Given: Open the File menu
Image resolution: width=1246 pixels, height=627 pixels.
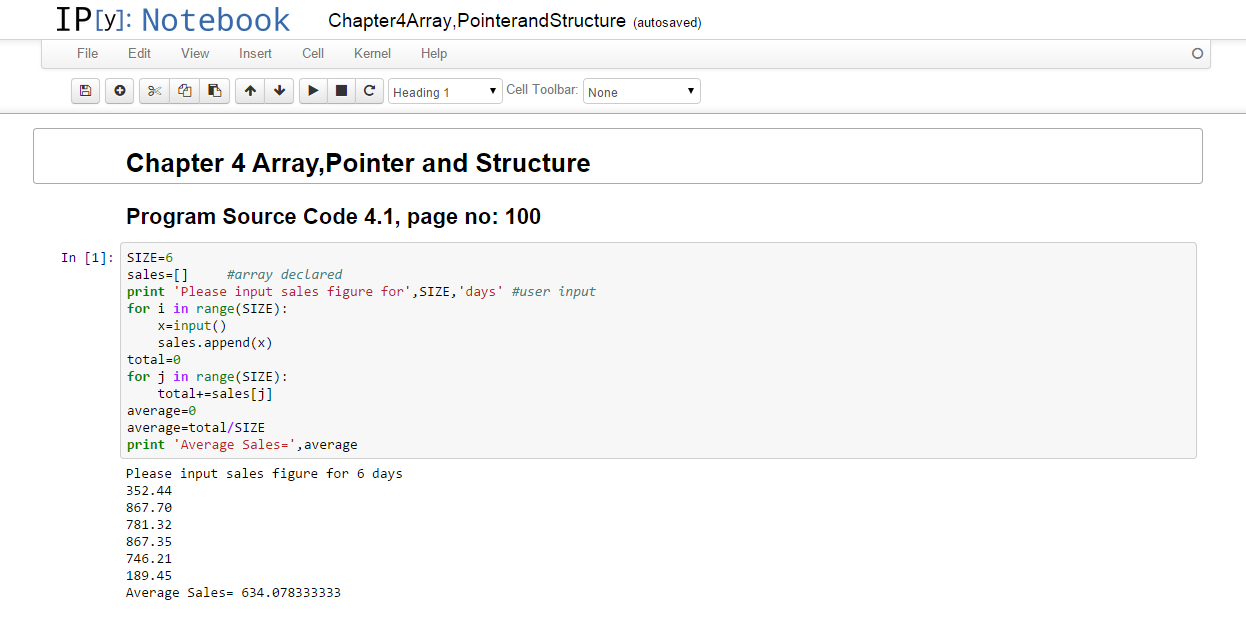Looking at the screenshot, I should [88, 53].
